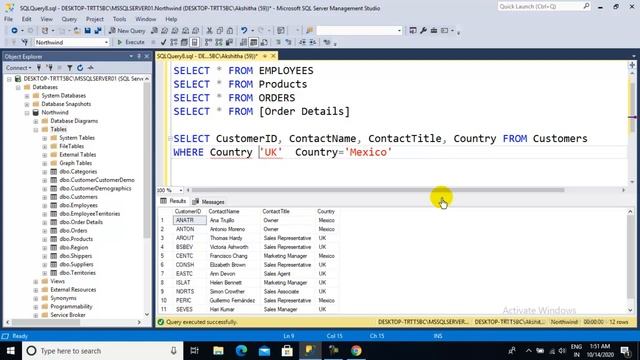The height and width of the screenshot is (360, 640).
Task: Click the CustomerID column header
Action: click(188, 211)
